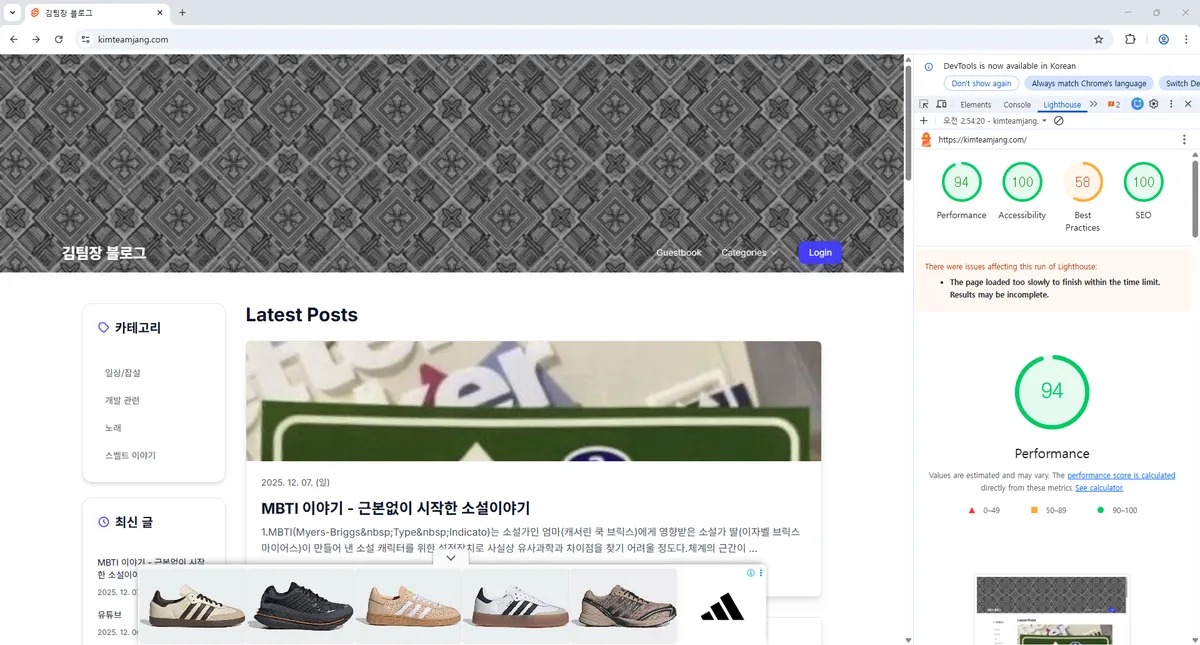Click the browser extensions puzzle icon
This screenshot has height=645, width=1200.
click(1130, 39)
